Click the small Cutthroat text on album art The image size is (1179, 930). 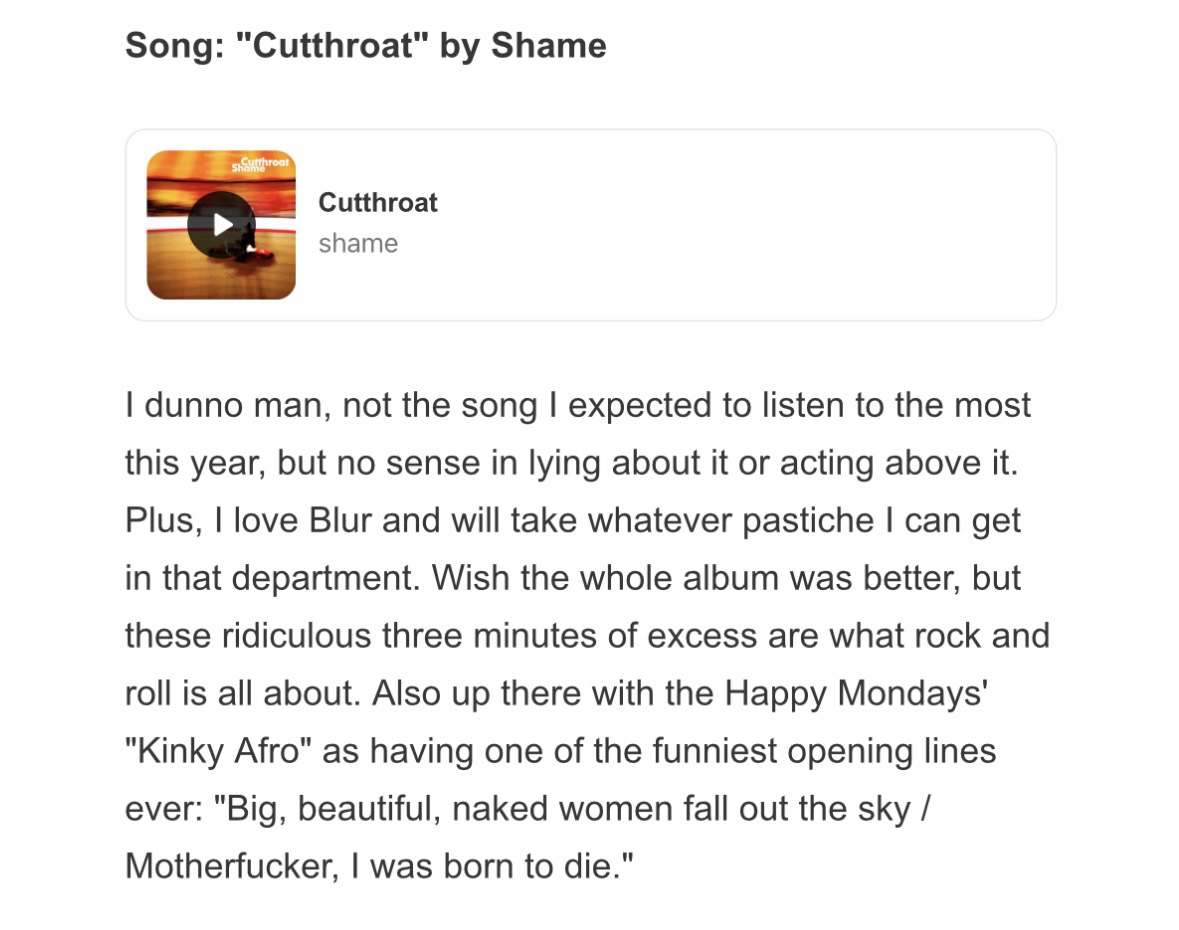click(265, 160)
